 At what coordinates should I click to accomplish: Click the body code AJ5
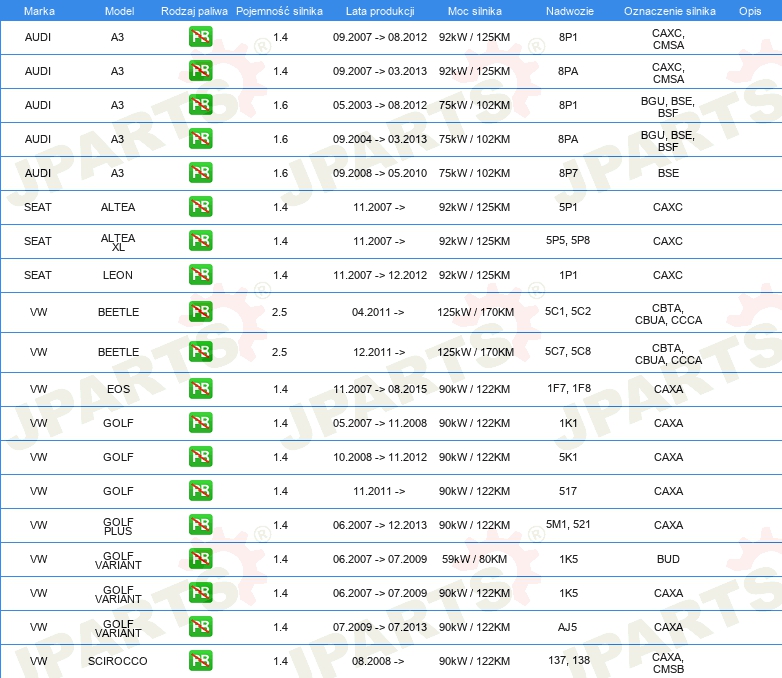coord(568,627)
